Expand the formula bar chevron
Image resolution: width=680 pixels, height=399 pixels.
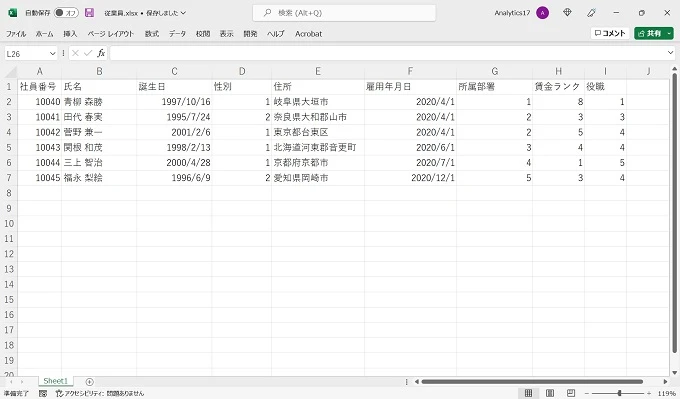pos(670,53)
